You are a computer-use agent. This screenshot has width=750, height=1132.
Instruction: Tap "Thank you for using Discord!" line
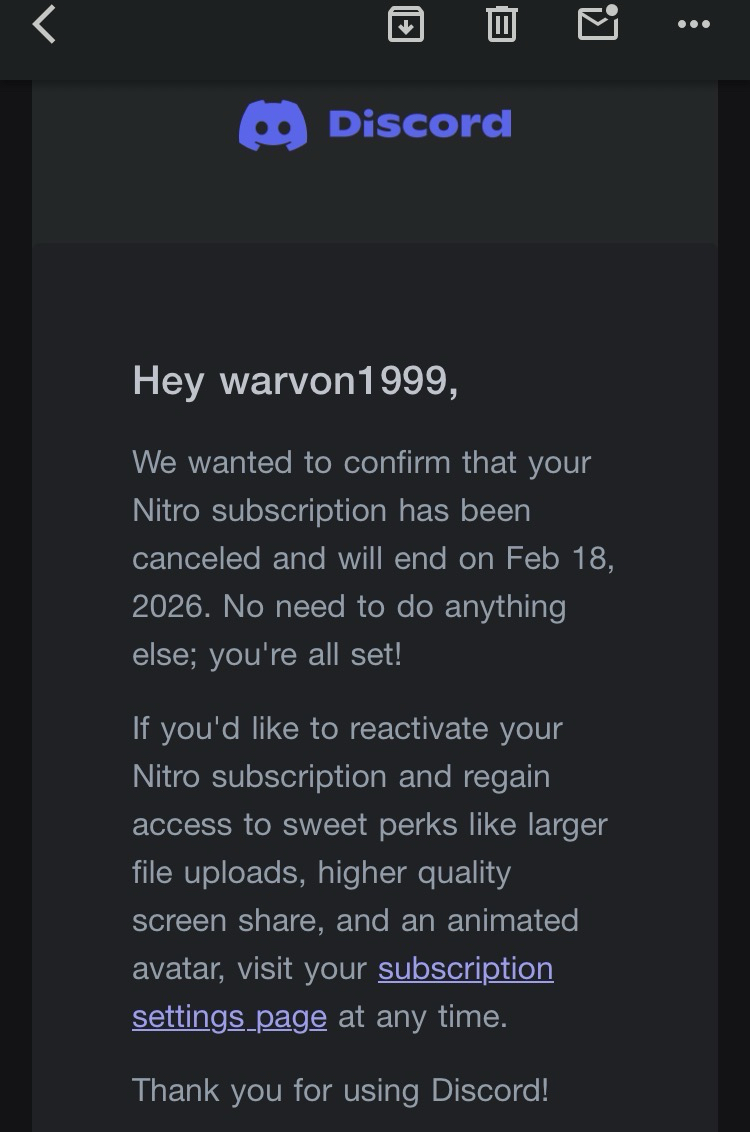pos(340,1089)
